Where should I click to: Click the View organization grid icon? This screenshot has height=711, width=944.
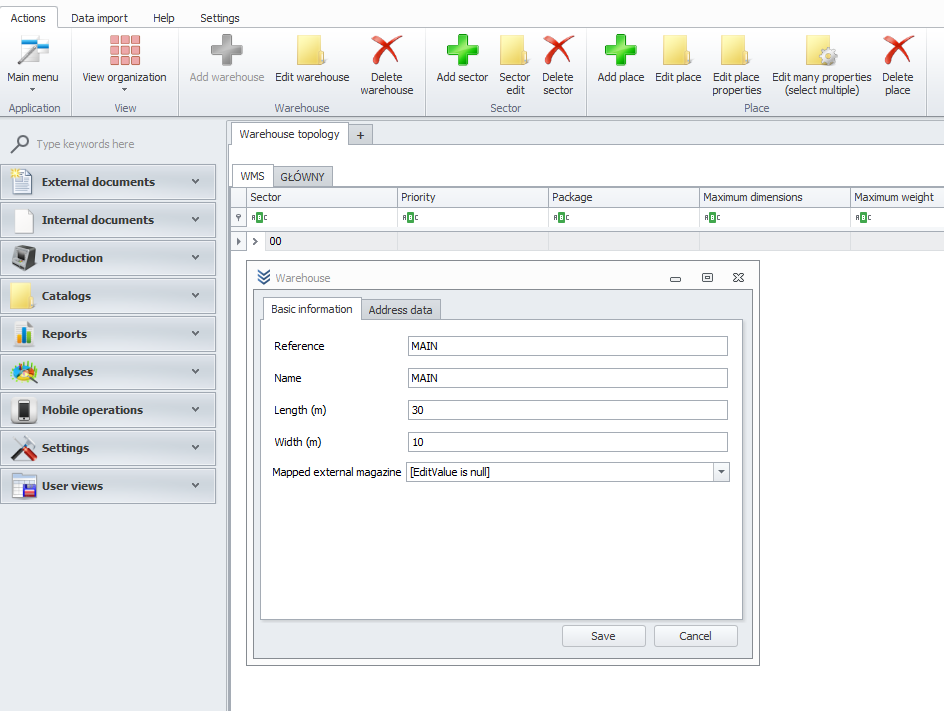125,49
